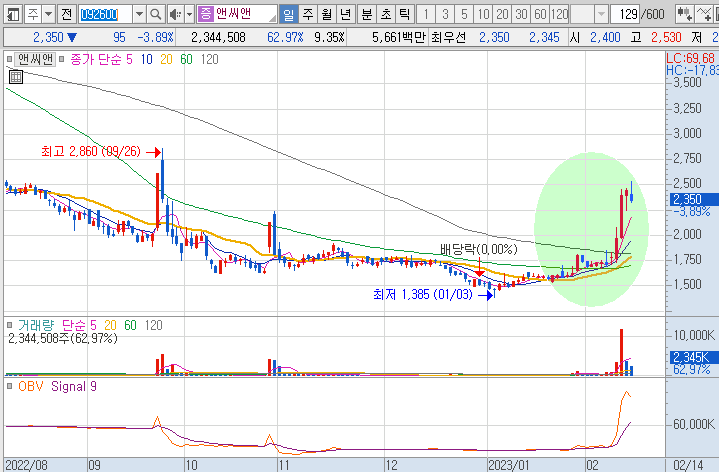Click the orange 20 volume average legend
Viewport: 719px width, 472px height.
[x=111, y=325]
